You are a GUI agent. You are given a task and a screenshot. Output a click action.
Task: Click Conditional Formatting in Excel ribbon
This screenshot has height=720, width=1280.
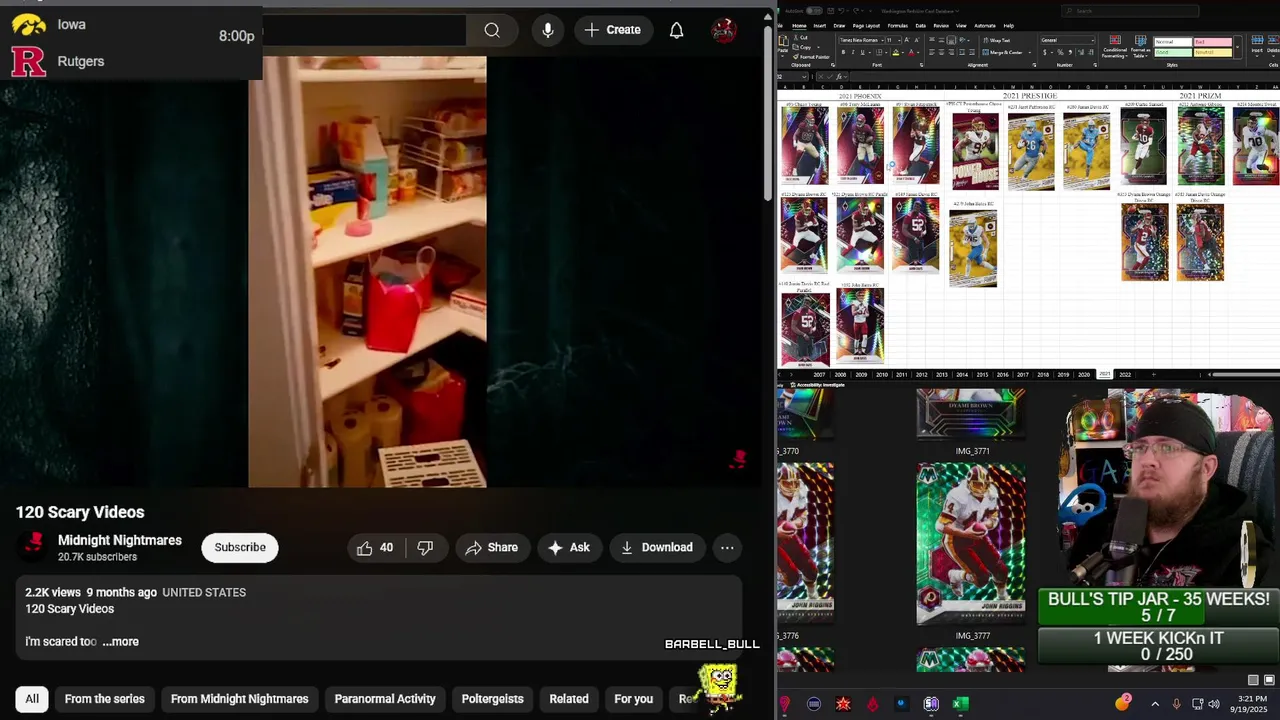[x=1115, y=47]
